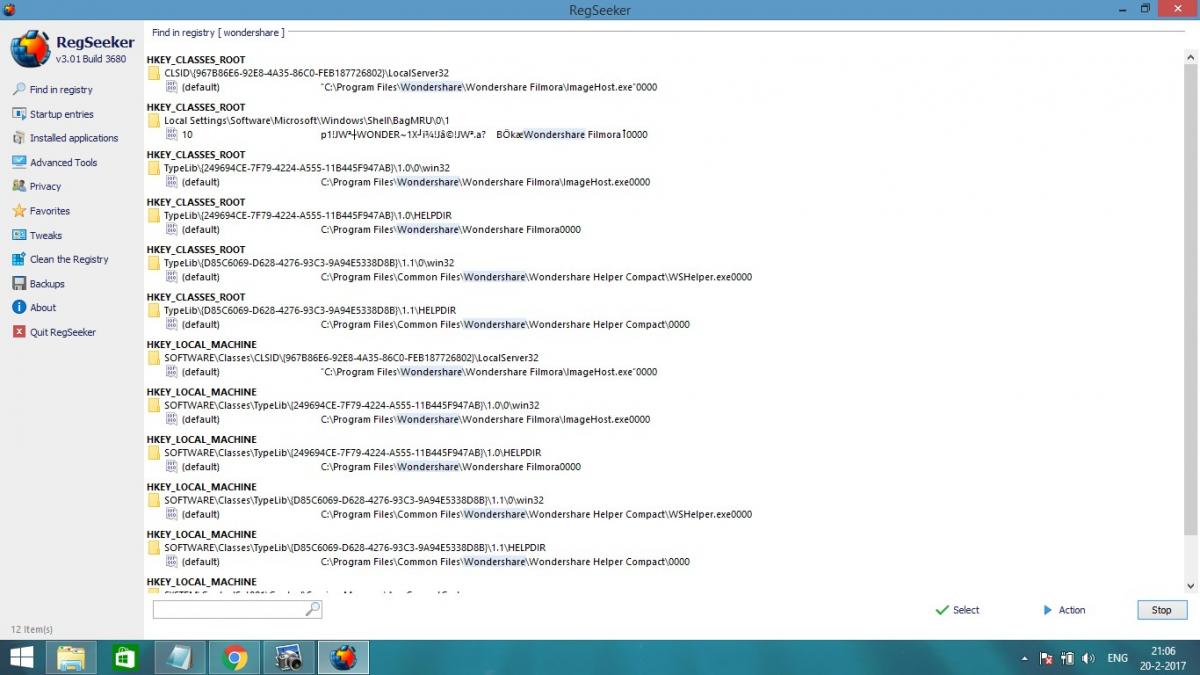The height and width of the screenshot is (675, 1200).
Task: Click the RegSeeker logo in sidebar
Action: pos(30,49)
